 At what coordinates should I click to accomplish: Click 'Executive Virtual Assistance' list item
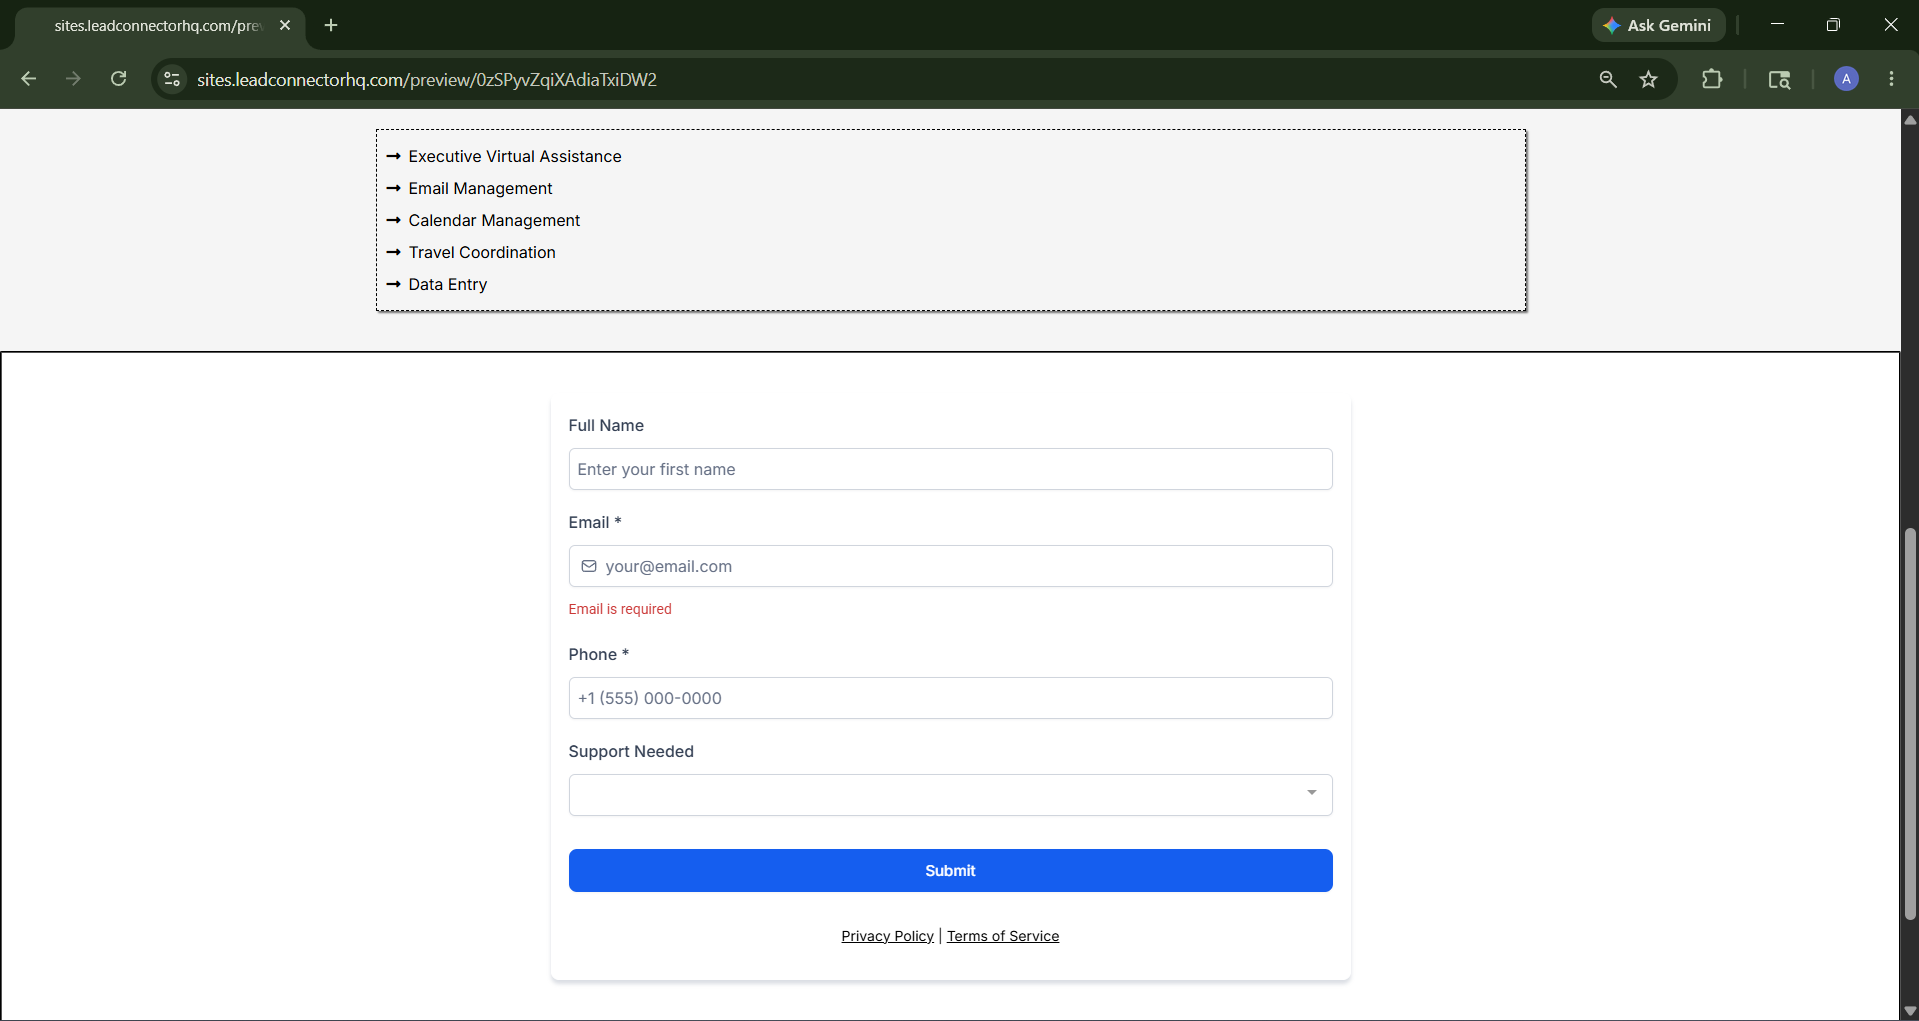tap(514, 156)
